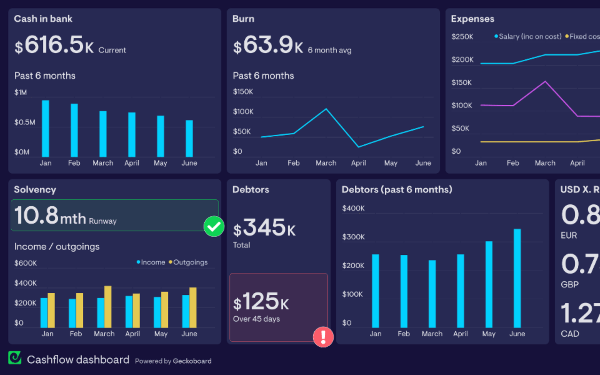600x375 pixels.
Task: Click the $400K axis label in Debtors chart
Action: coord(353,209)
